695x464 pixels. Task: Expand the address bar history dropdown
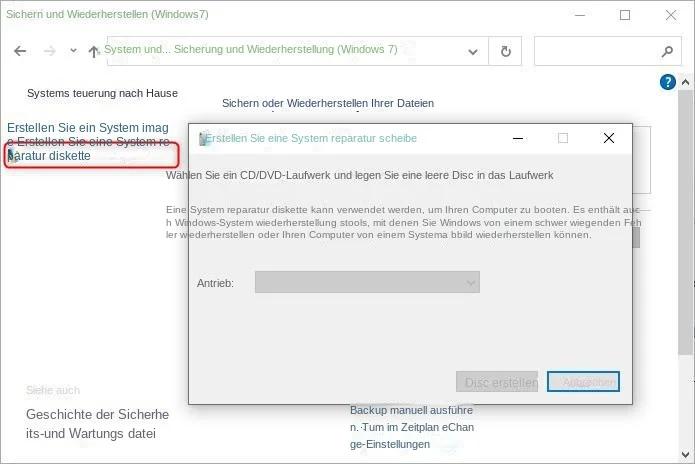(473, 52)
